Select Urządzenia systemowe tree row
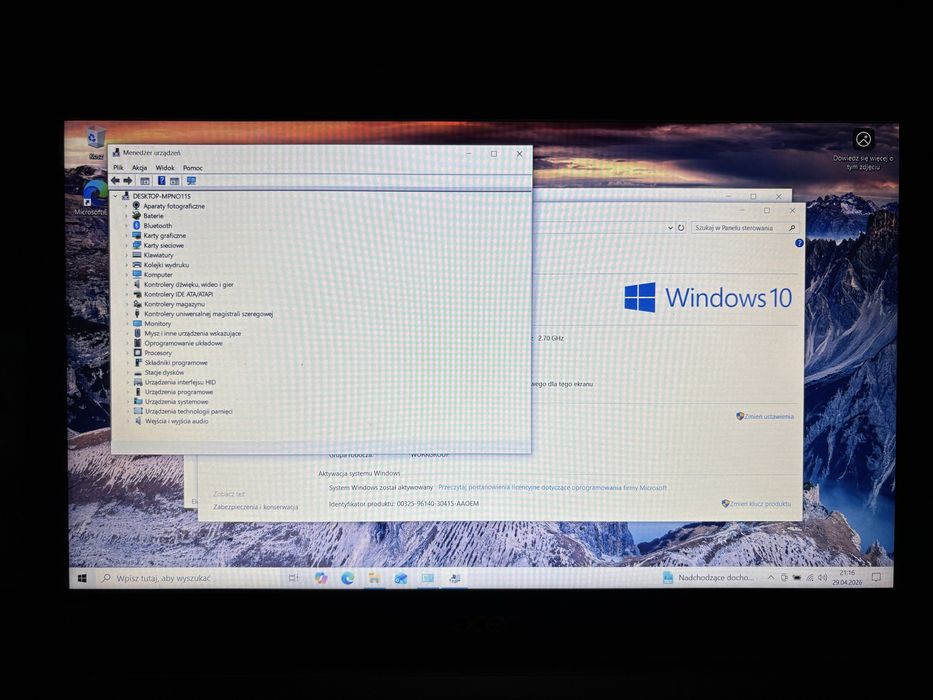 [171, 401]
